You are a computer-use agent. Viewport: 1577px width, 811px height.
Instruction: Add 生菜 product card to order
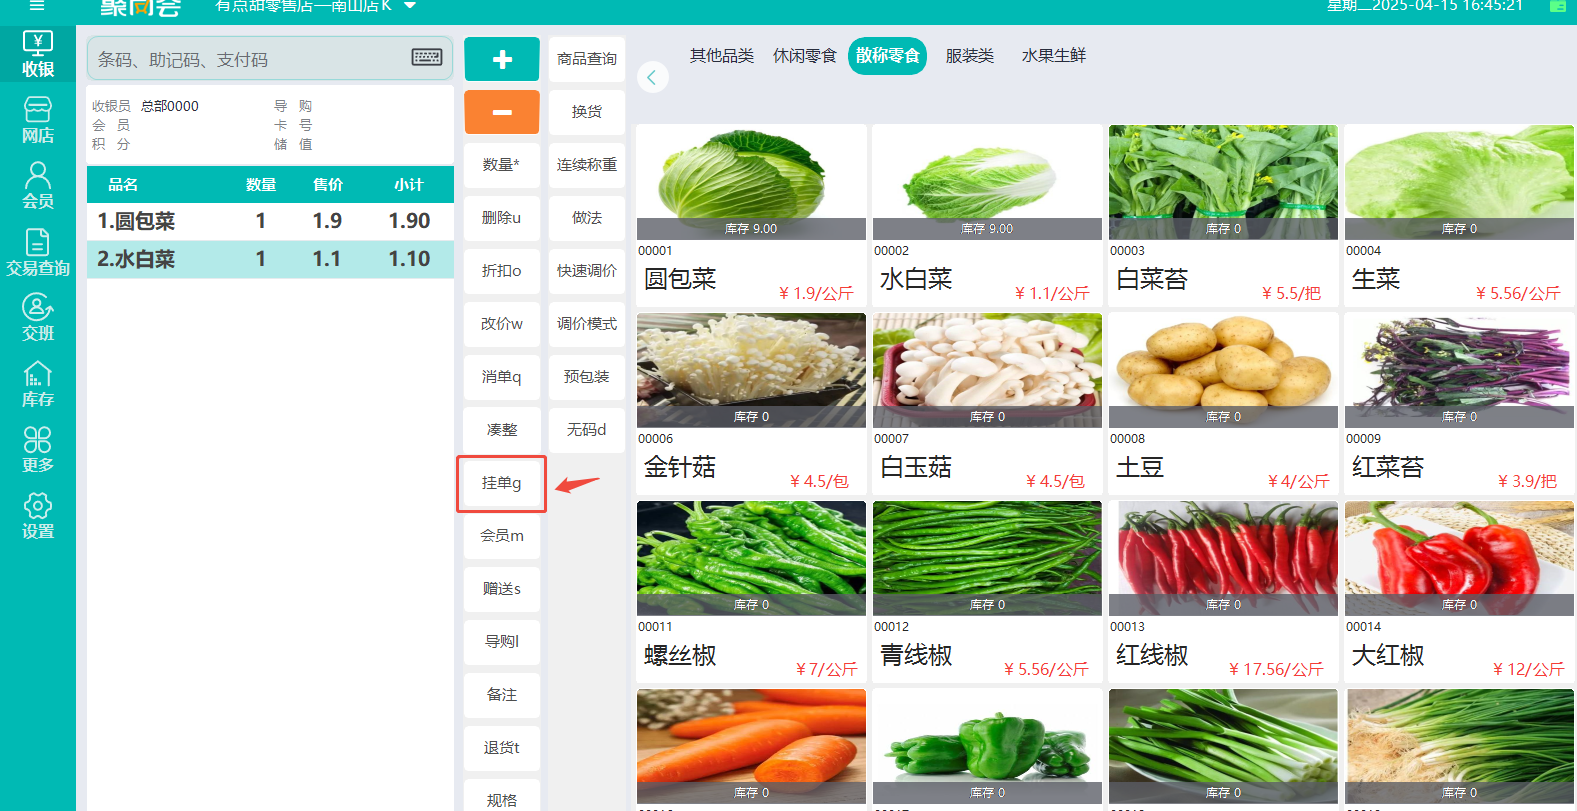(1459, 215)
